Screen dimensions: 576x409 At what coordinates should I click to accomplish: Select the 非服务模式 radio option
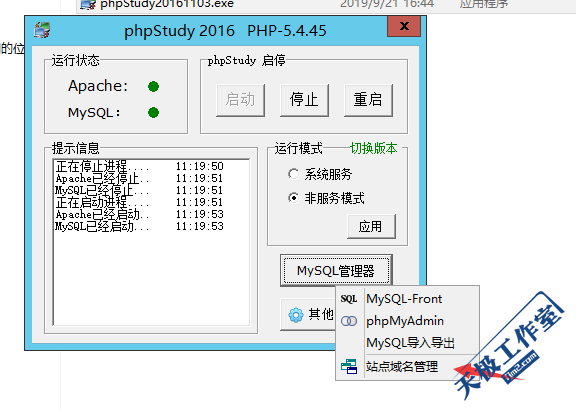pos(293,198)
